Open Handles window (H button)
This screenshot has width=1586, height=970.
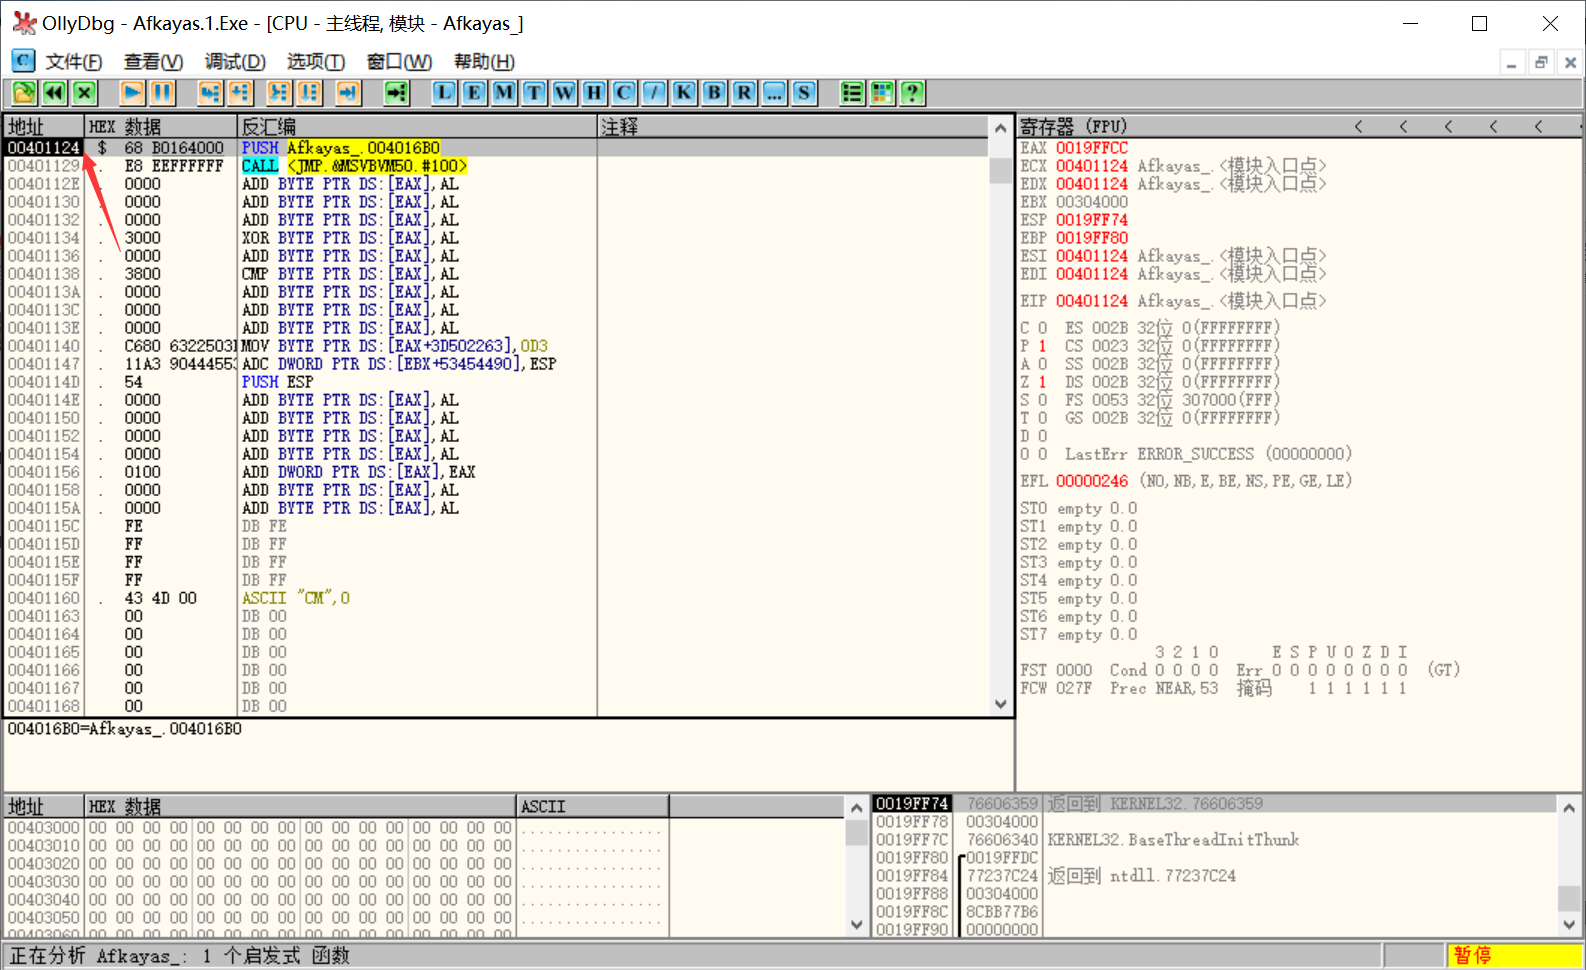point(594,93)
